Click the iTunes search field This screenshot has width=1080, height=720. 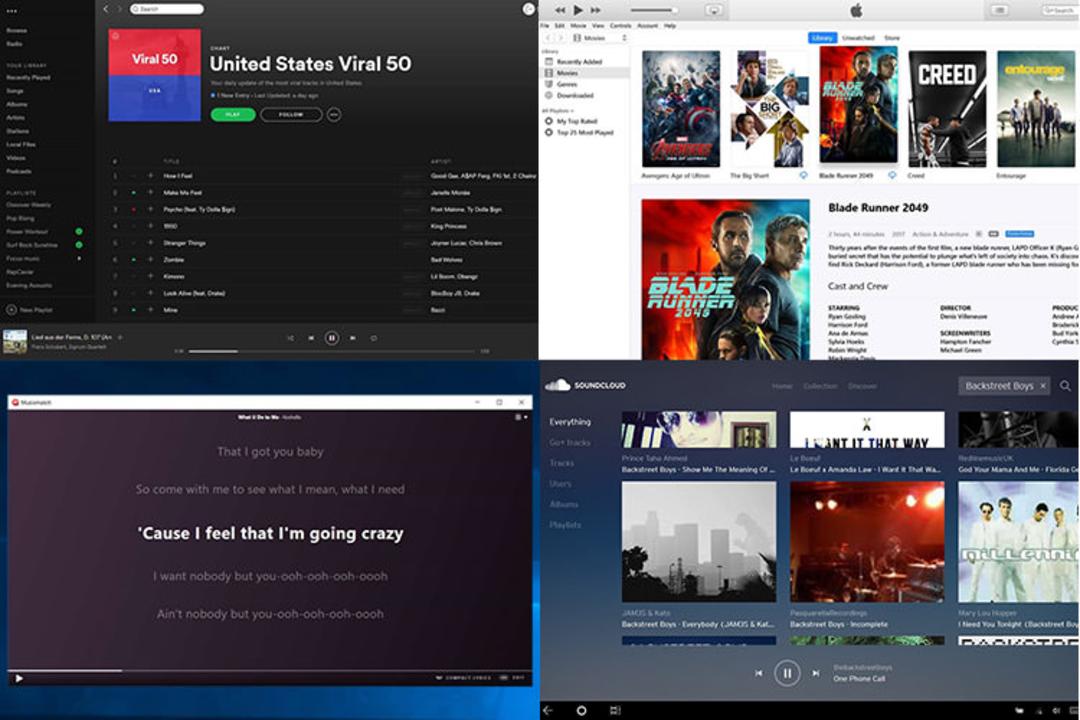click(1059, 10)
